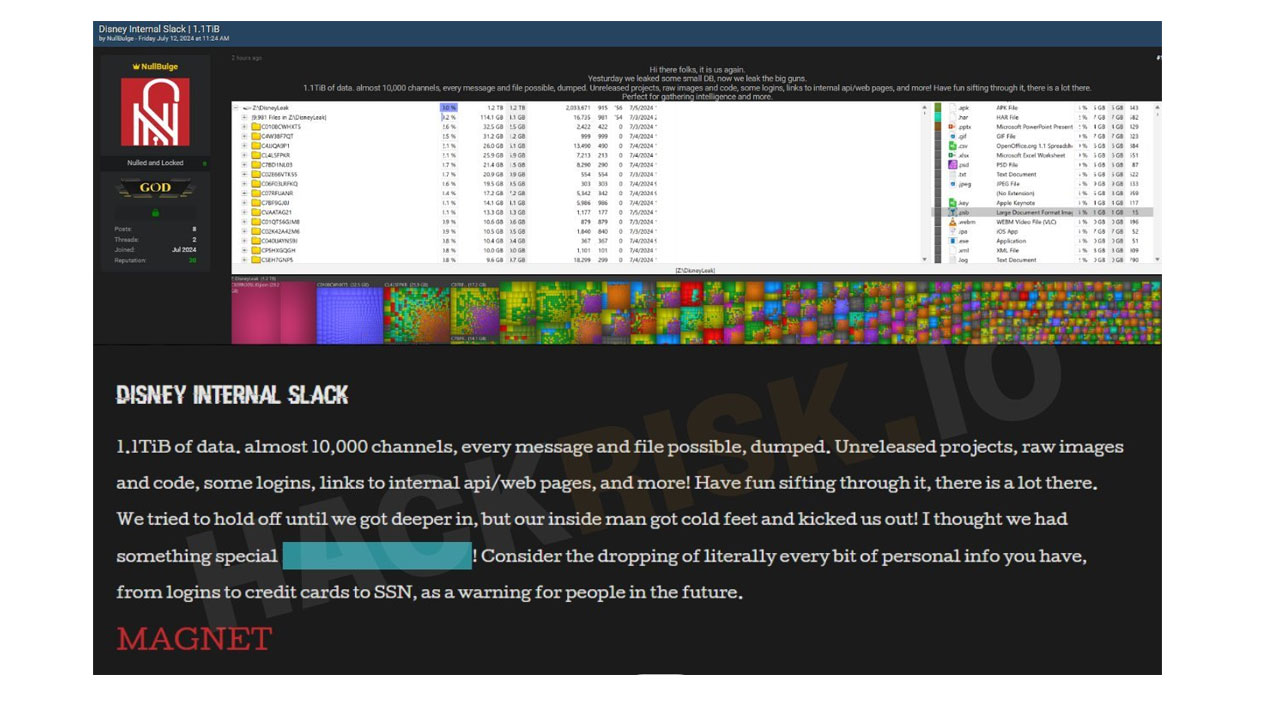
Task: Expand the C4W38F7QT folder (31.2 GB)
Action: tap(244, 136)
